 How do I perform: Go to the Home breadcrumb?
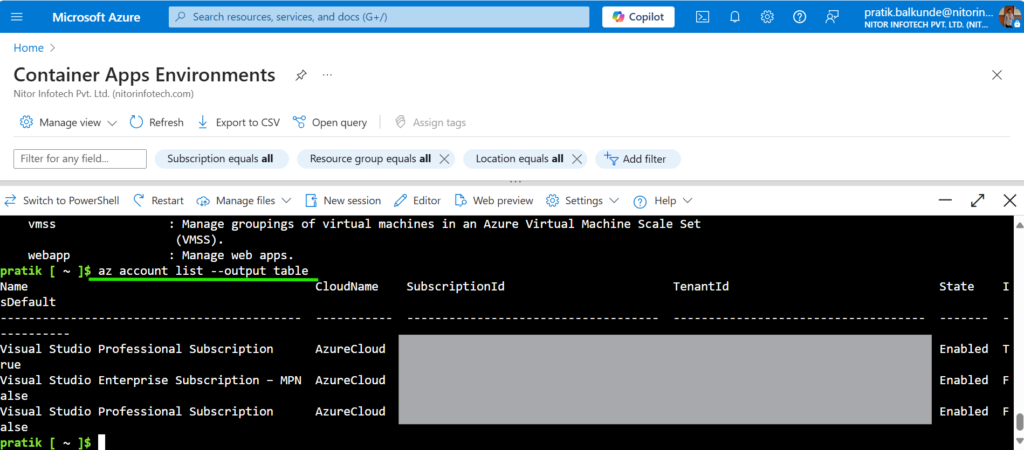tap(29, 48)
